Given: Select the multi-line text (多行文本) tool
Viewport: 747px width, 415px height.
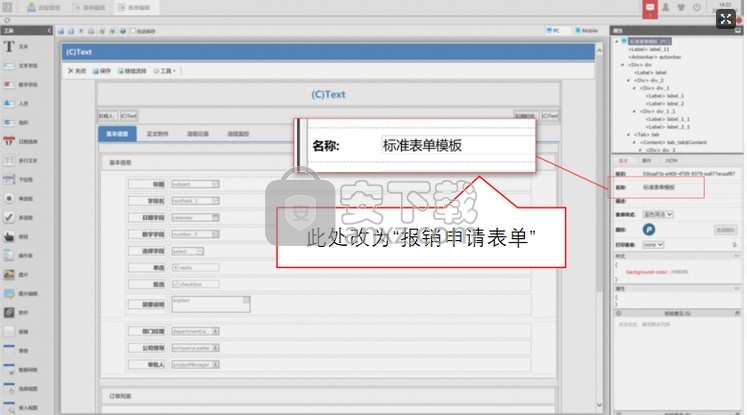Looking at the screenshot, I should tap(9, 161).
